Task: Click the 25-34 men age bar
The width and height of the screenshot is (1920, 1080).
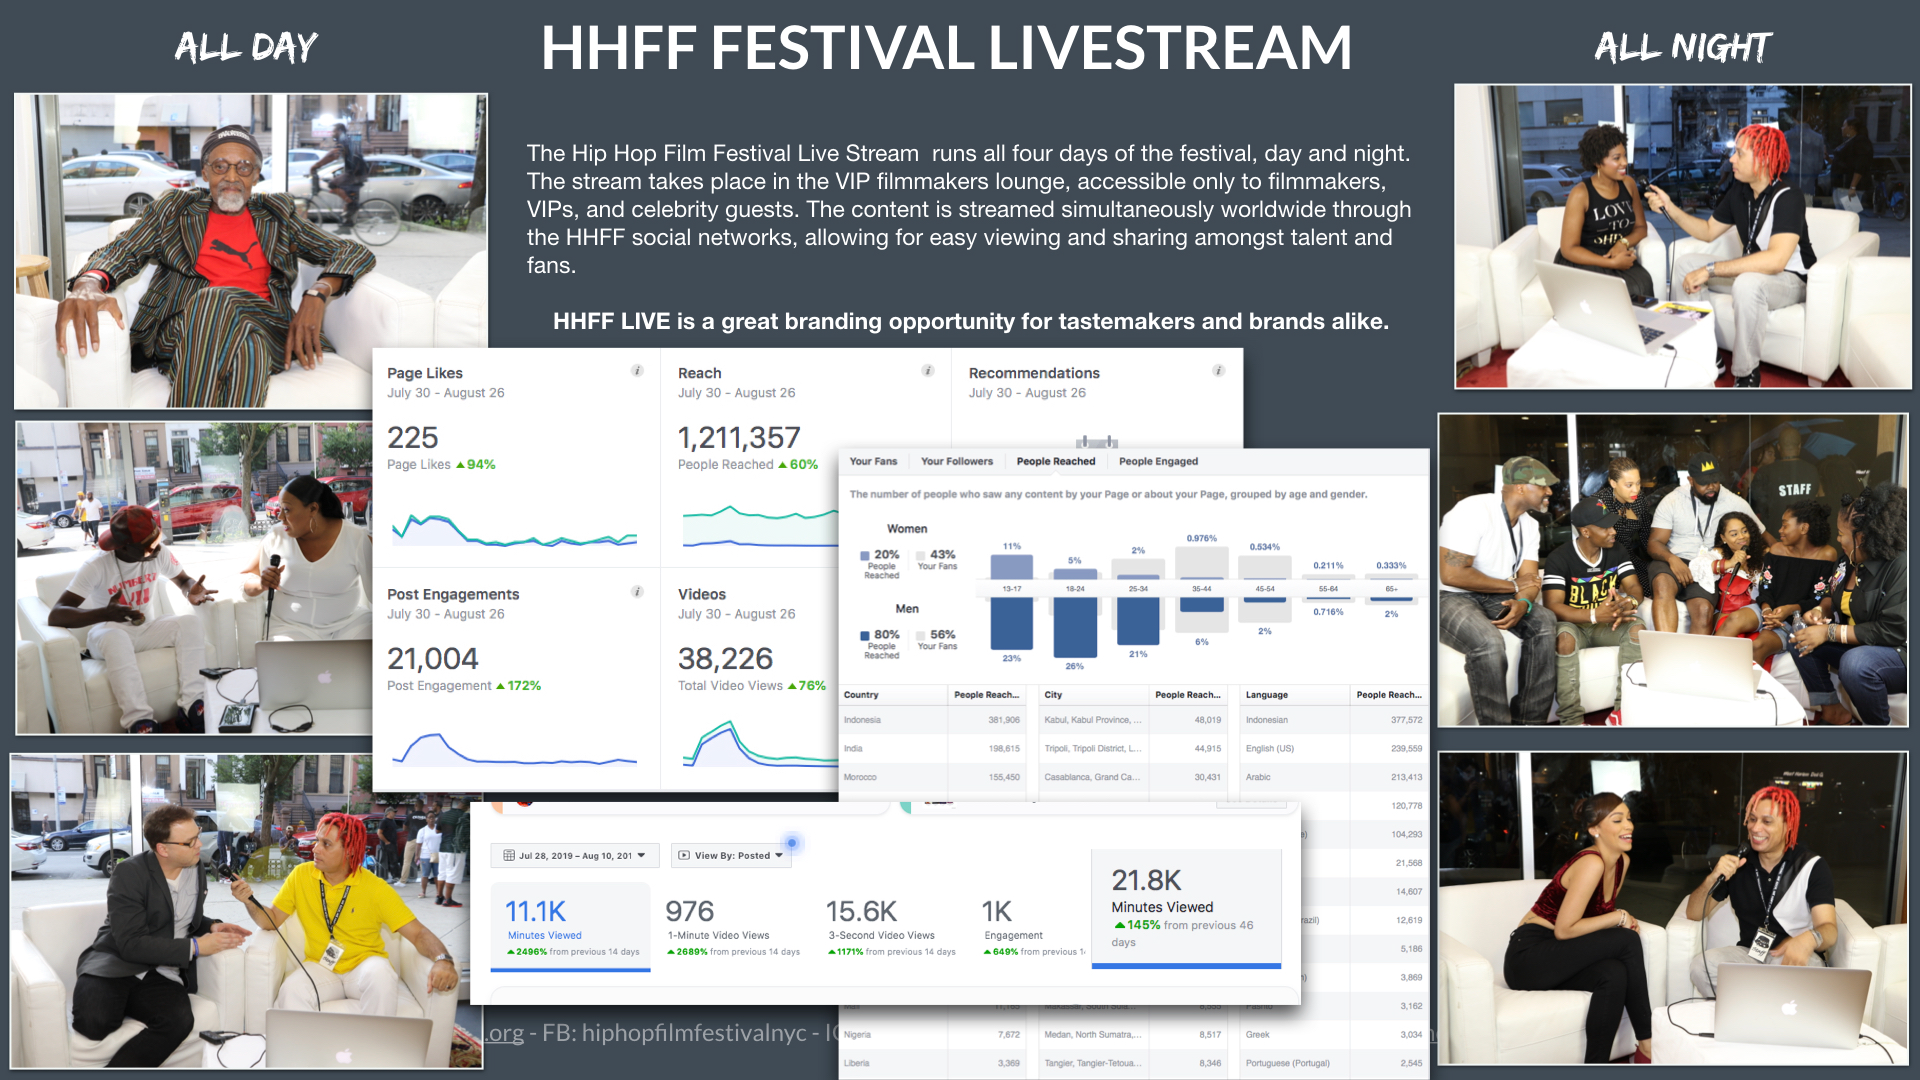Action: pos(1138,621)
